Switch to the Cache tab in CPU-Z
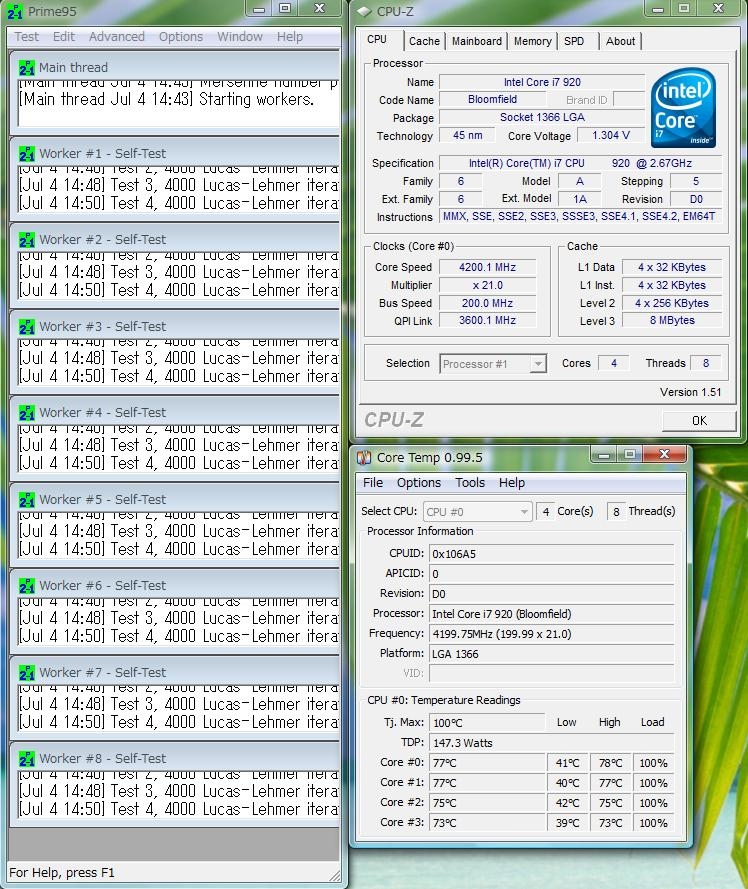748x889 pixels. click(x=424, y=41)
